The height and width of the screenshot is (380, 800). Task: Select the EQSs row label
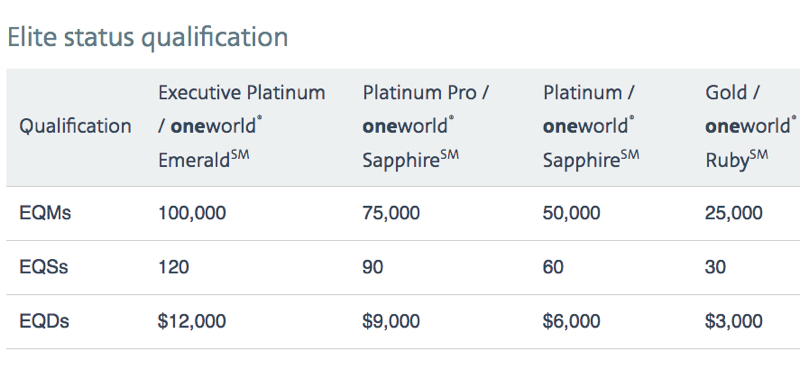coord(43,267)
